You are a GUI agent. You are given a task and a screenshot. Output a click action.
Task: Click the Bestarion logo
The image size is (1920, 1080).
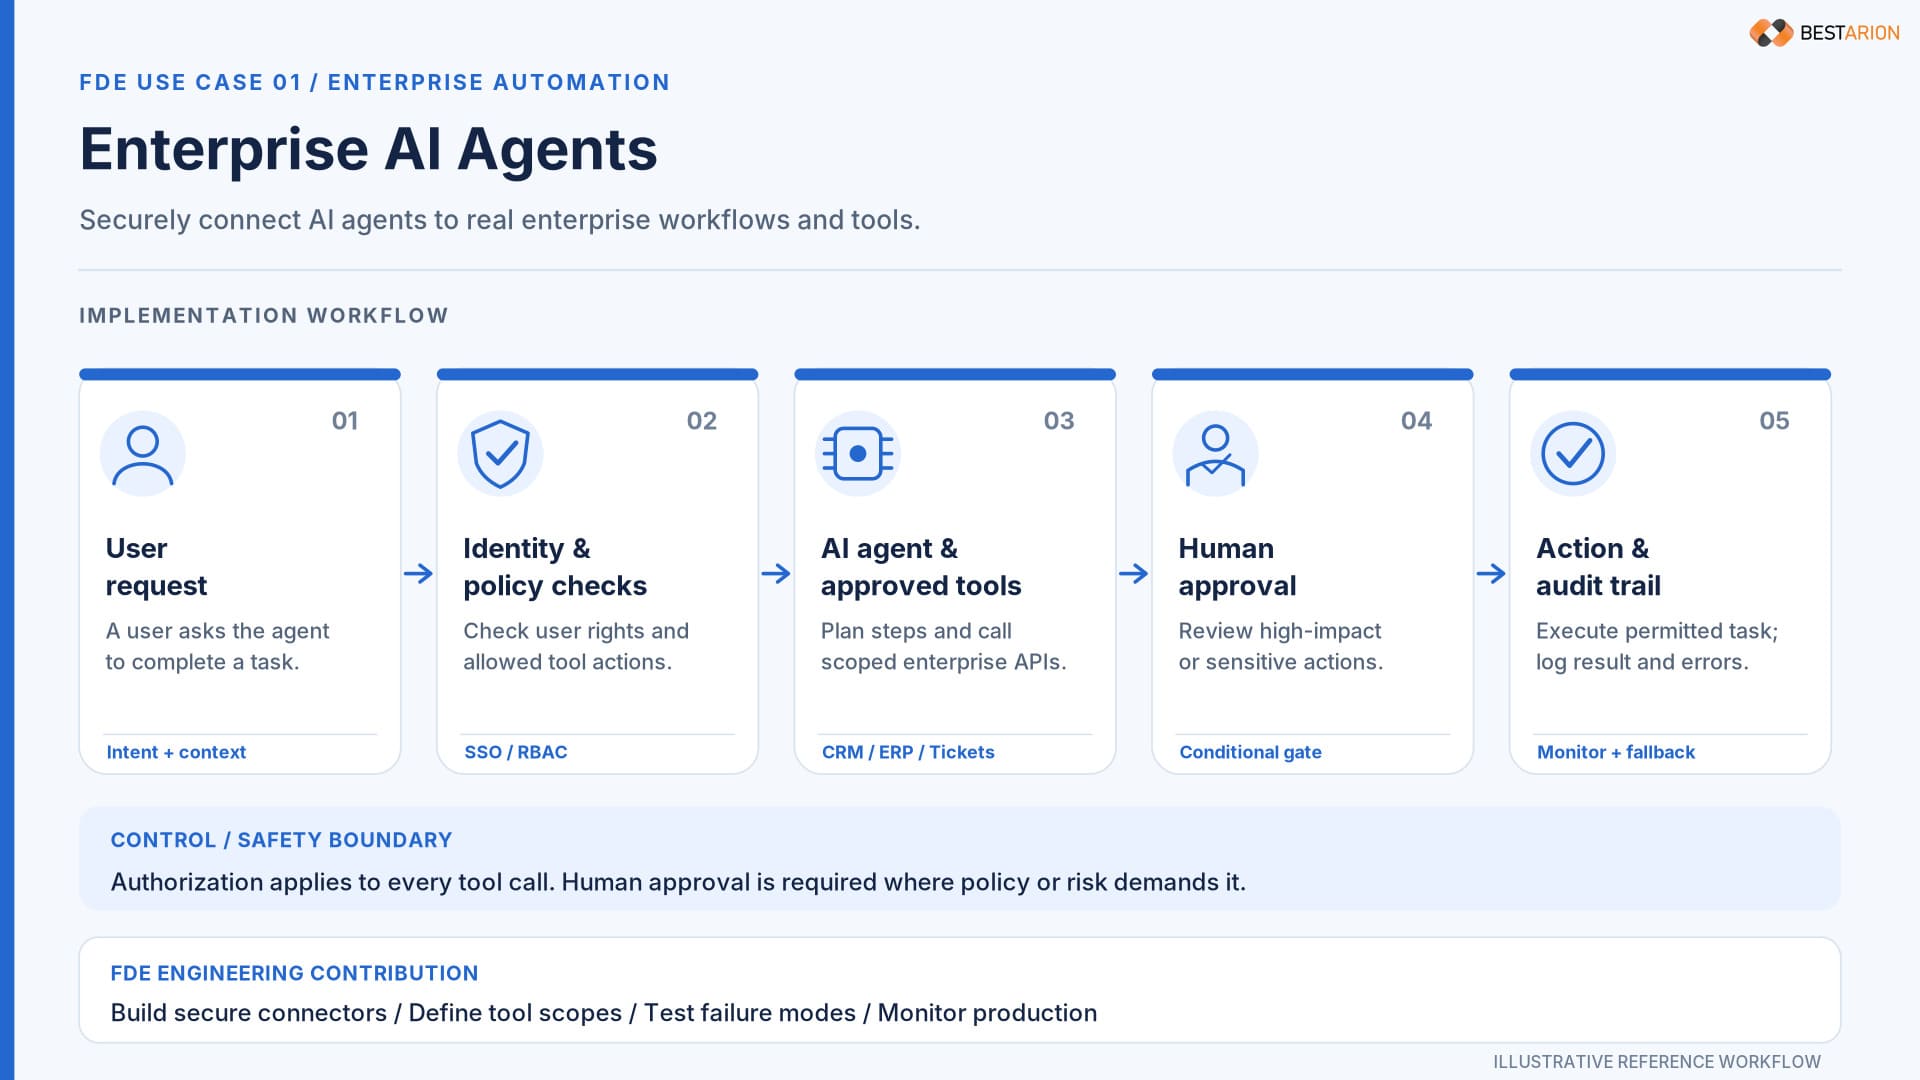1824,33
